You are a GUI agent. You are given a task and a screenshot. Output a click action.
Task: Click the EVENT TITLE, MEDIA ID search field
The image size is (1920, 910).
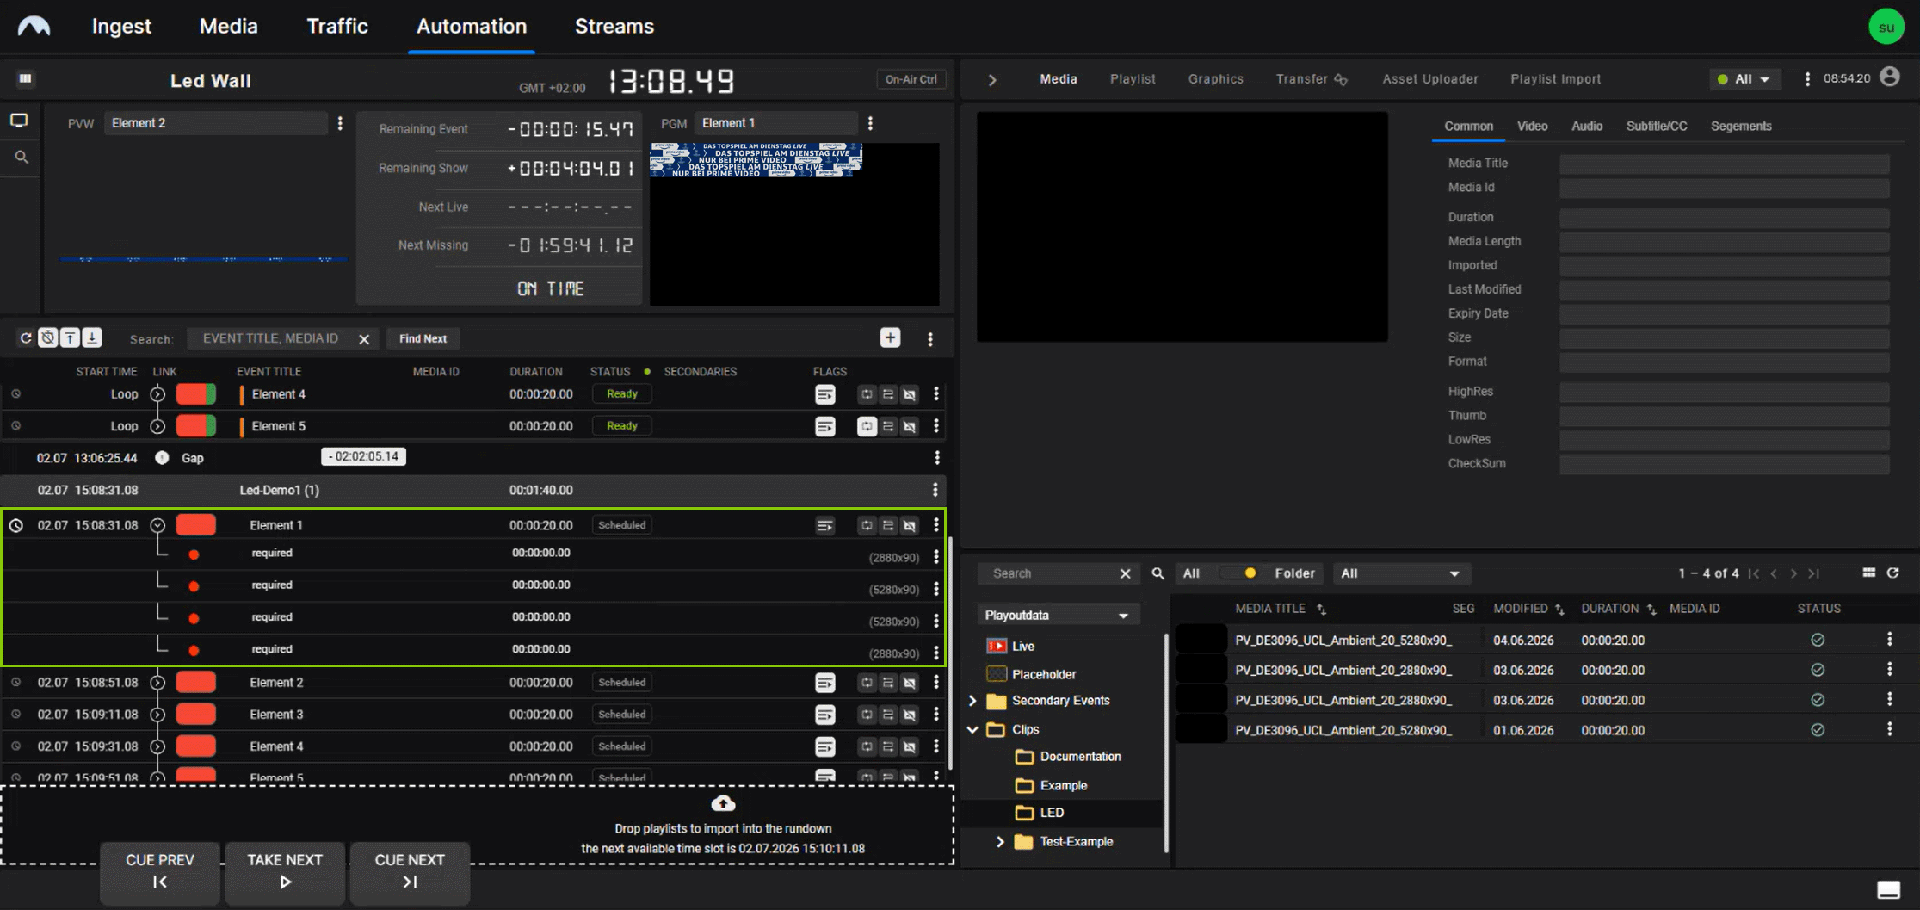click(x=270, y=339)
